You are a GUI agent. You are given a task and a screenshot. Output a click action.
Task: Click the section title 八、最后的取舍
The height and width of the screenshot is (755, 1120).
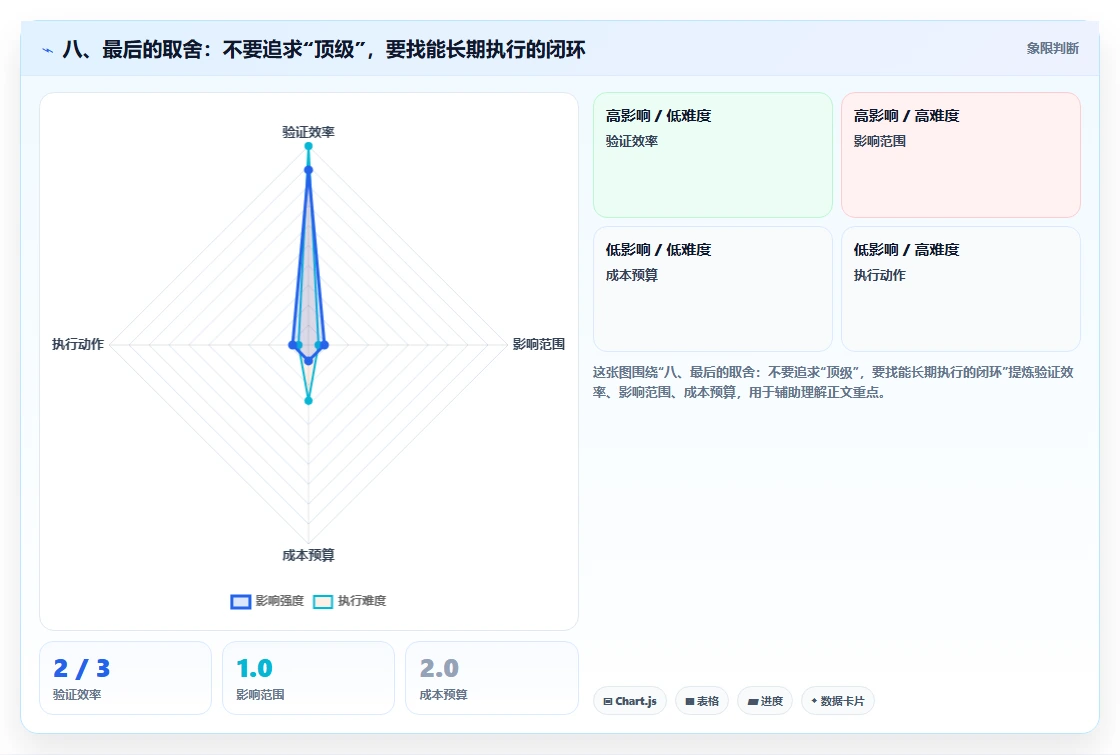pyautogui.click(x=324, y=49)
